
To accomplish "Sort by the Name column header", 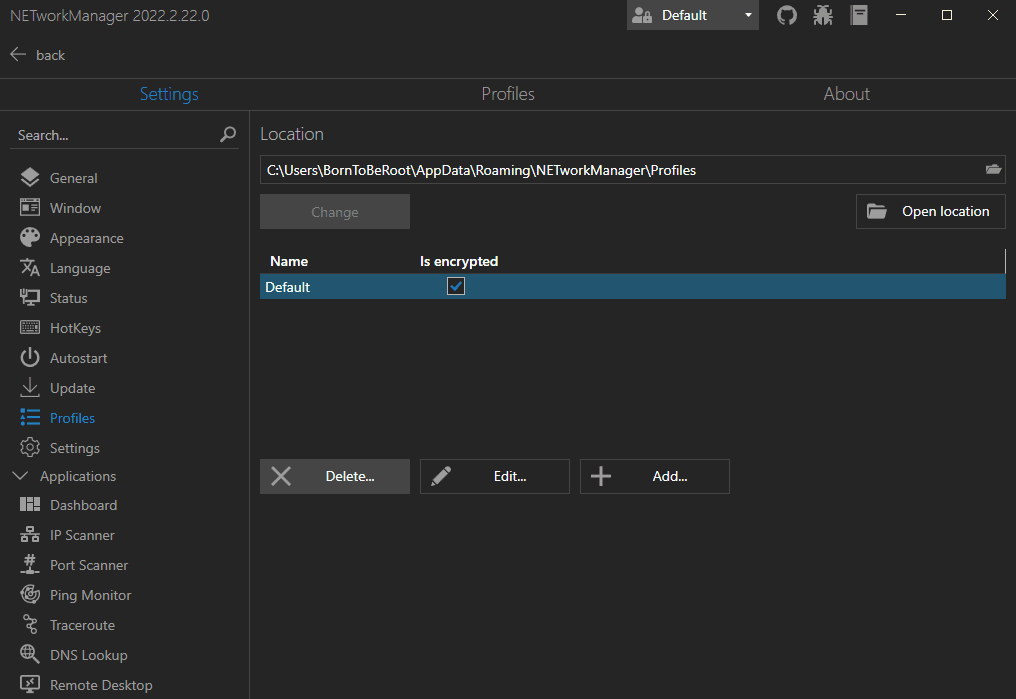I will point(289,261).
